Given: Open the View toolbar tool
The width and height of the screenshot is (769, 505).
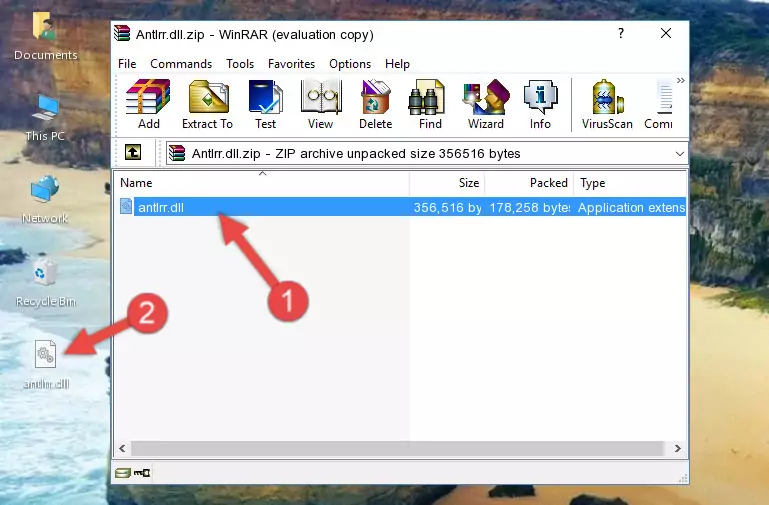Looking at the screenshot, I should pos(321,104).
